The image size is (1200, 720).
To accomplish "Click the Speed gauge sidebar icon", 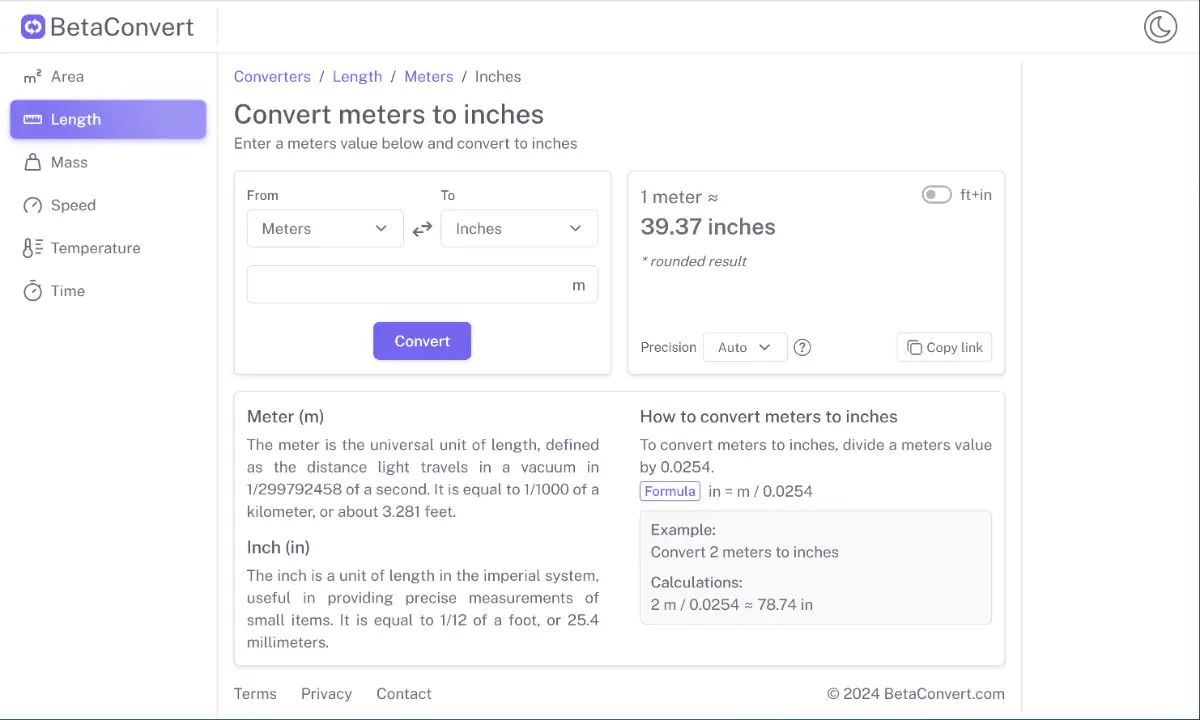I will tap(33, 206).
